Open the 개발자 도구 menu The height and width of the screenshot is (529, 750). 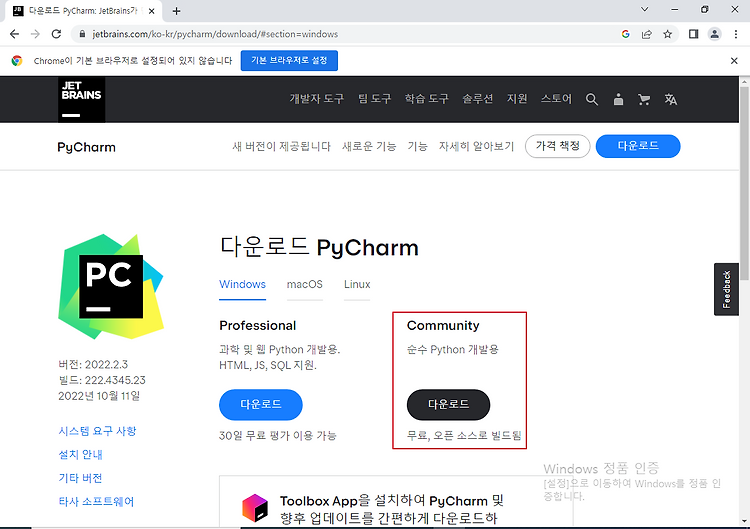(x=317, y=99)
